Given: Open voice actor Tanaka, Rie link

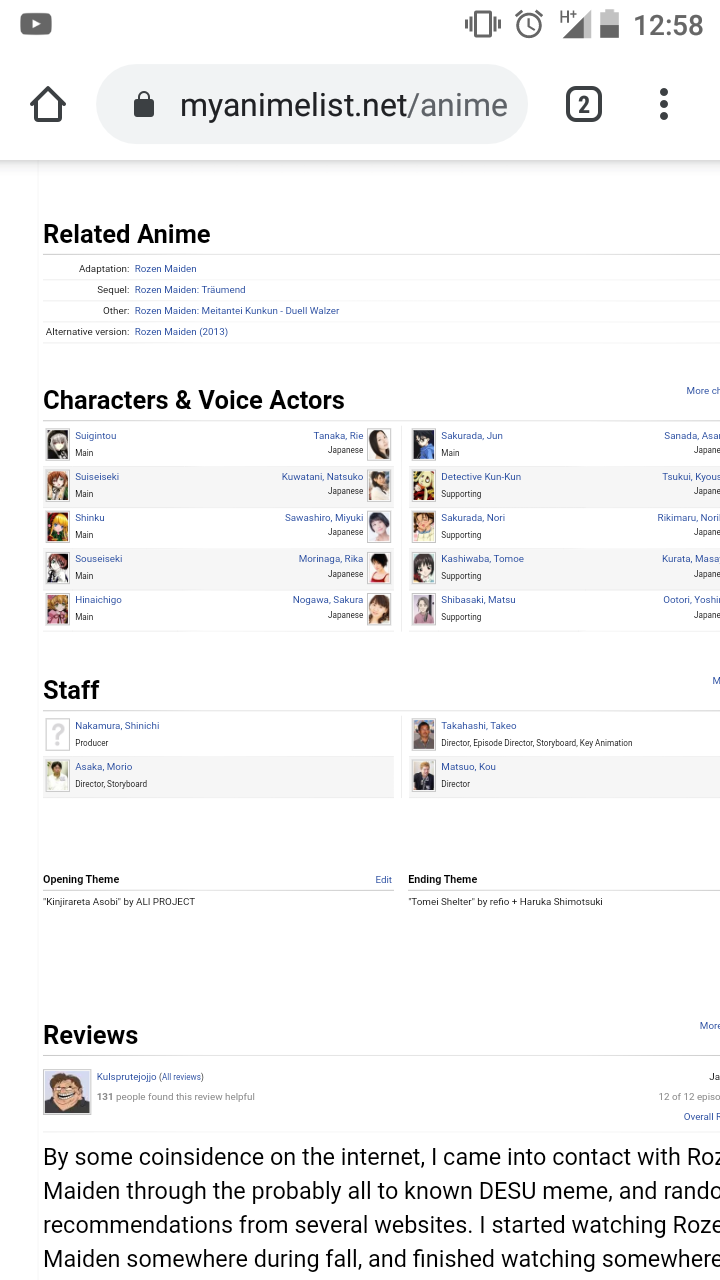Looking at the screenshot, I should 339,436.
